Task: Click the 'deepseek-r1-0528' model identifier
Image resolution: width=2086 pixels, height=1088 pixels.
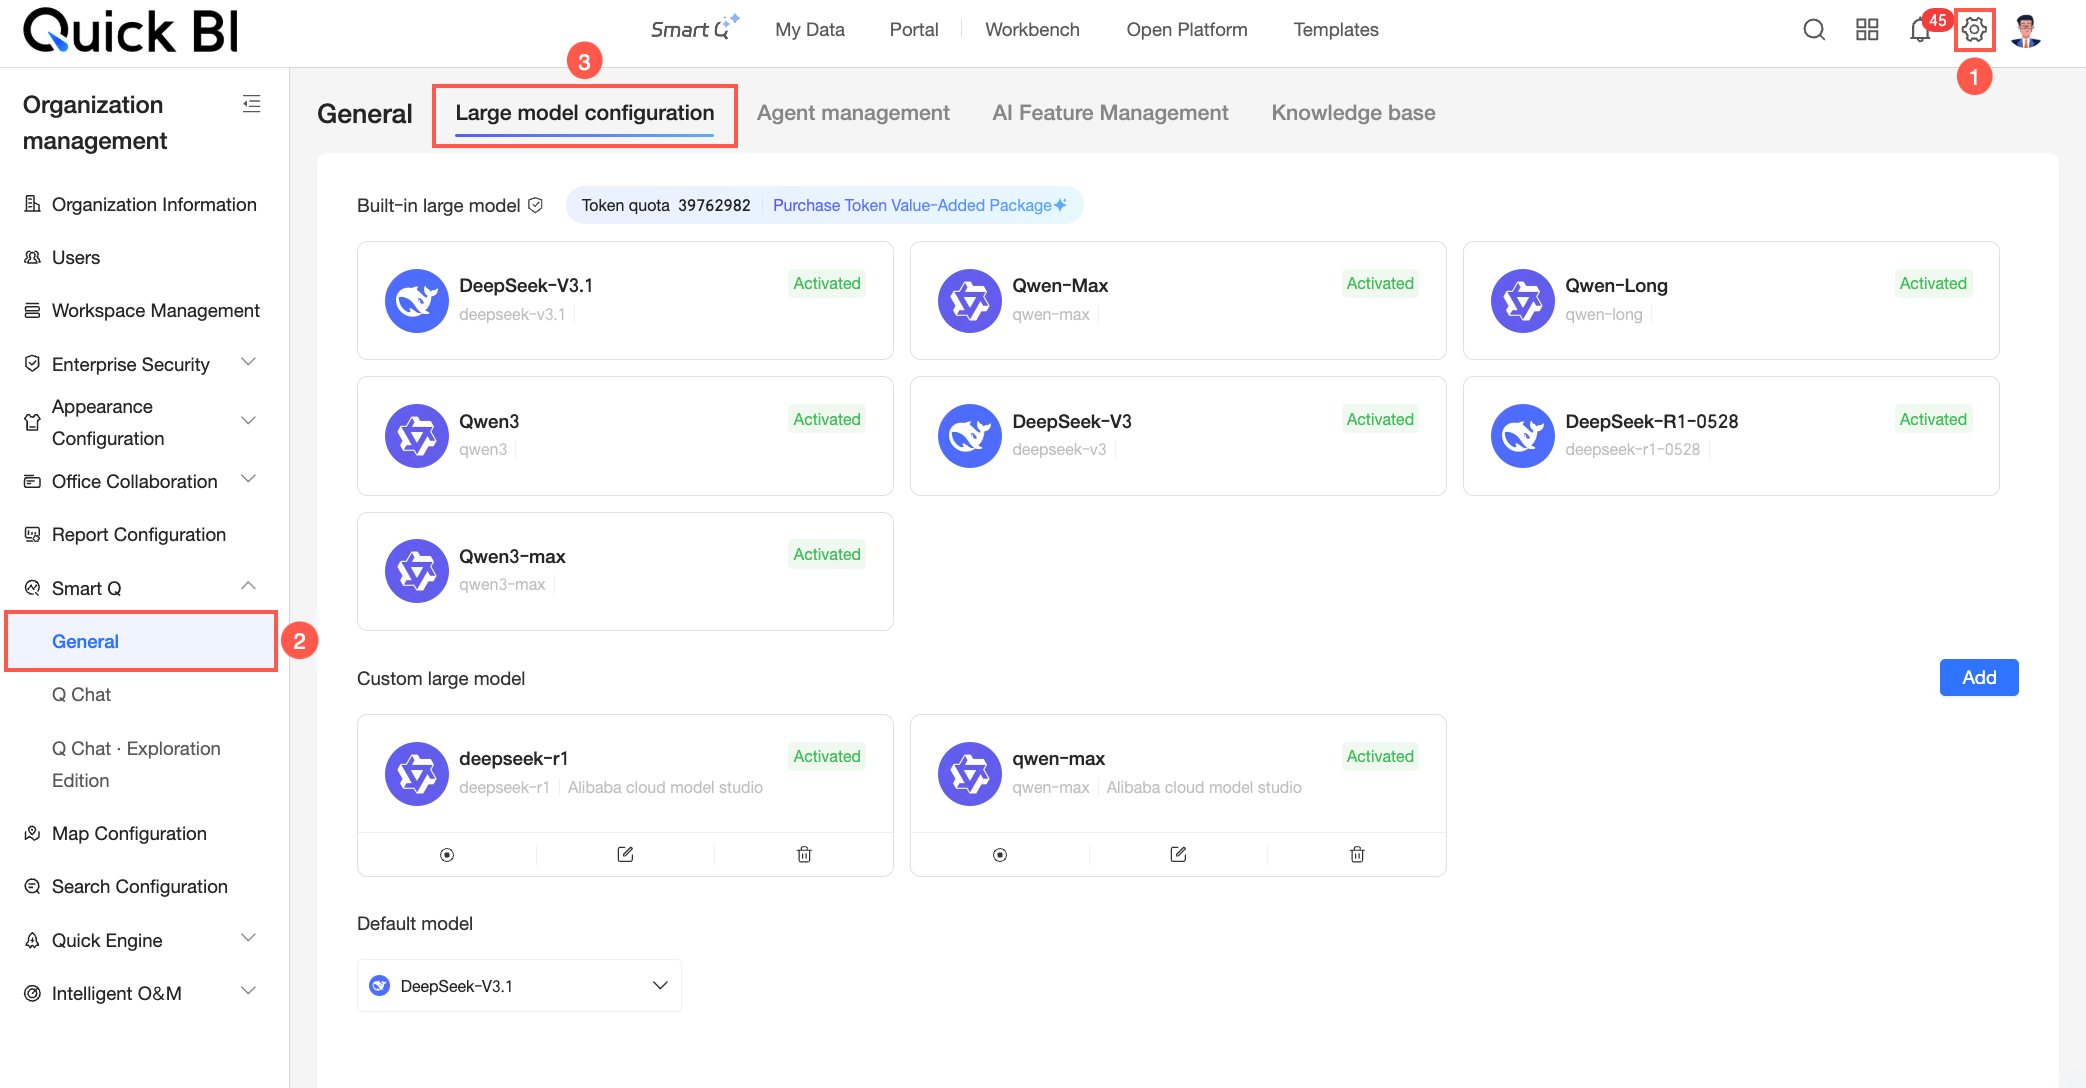Action: (1632, 449)
